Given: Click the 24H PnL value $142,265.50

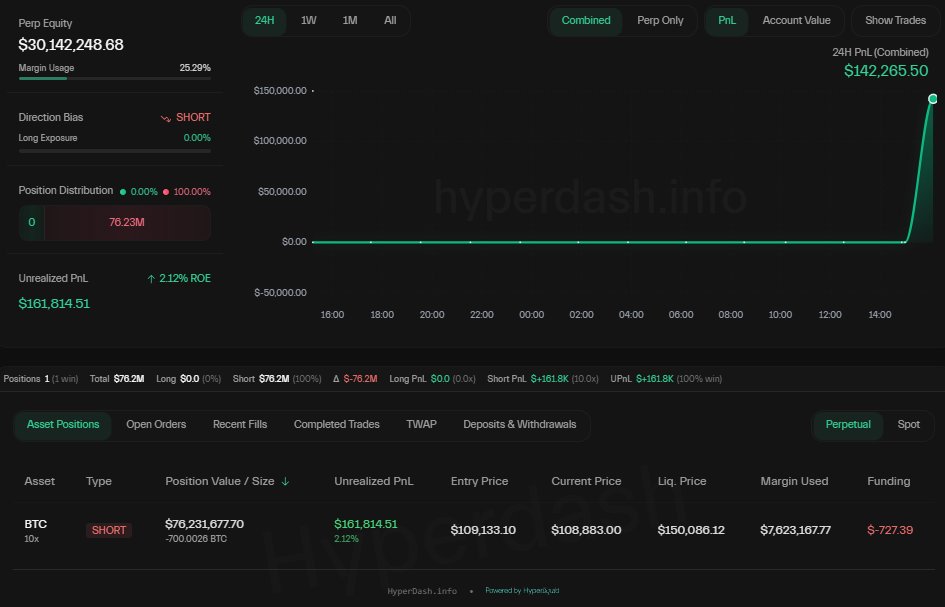Looking at the screenshot, I should coord(886,71).
